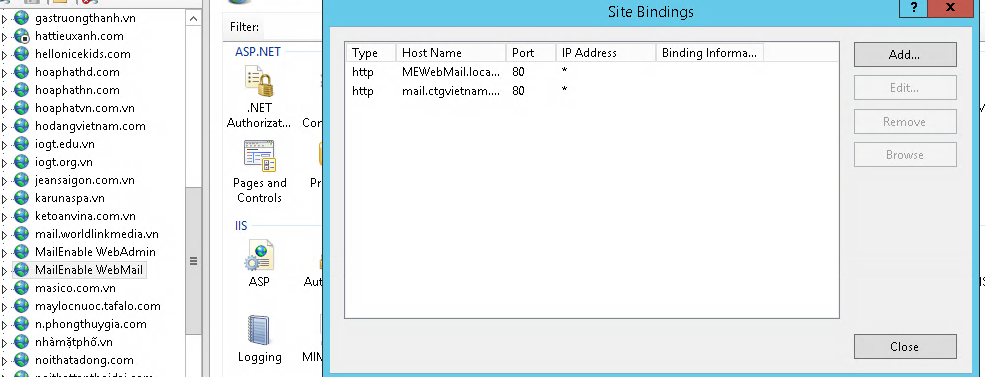The width and height of the screenshot is (985, 377).
Task: Select globe icon beside jeansaigon.com.vn
Action: [x=22, y=180]
